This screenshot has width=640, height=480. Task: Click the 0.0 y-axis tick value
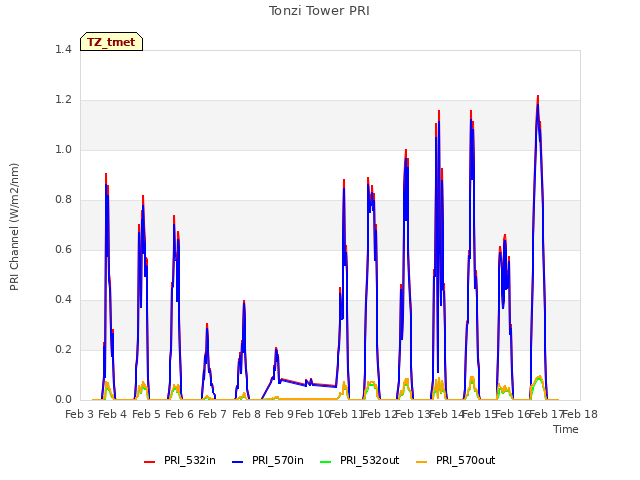click(x=63, y=400)
